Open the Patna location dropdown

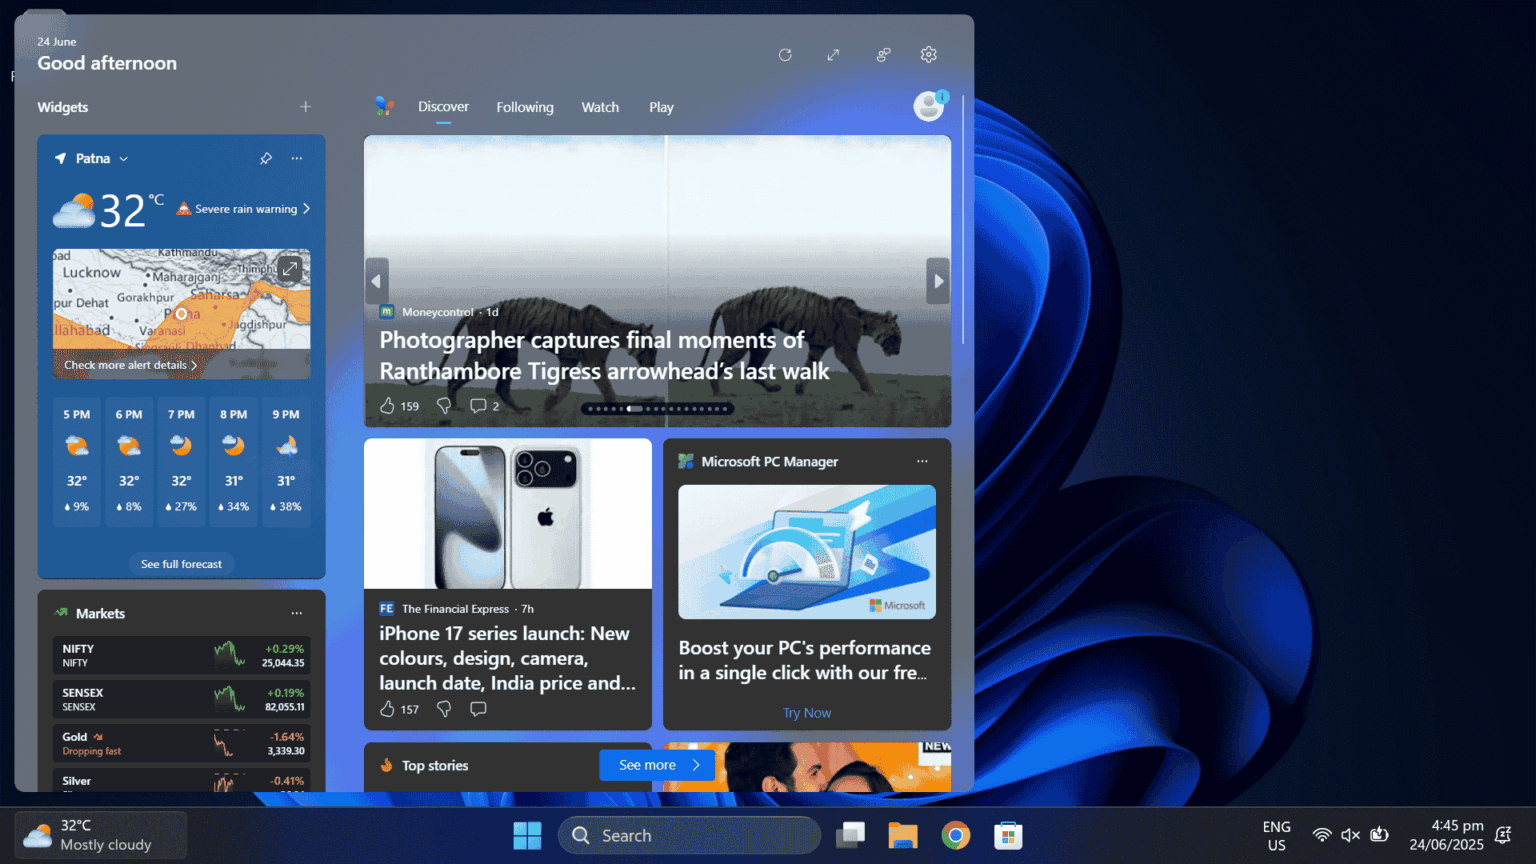[123, 158]
